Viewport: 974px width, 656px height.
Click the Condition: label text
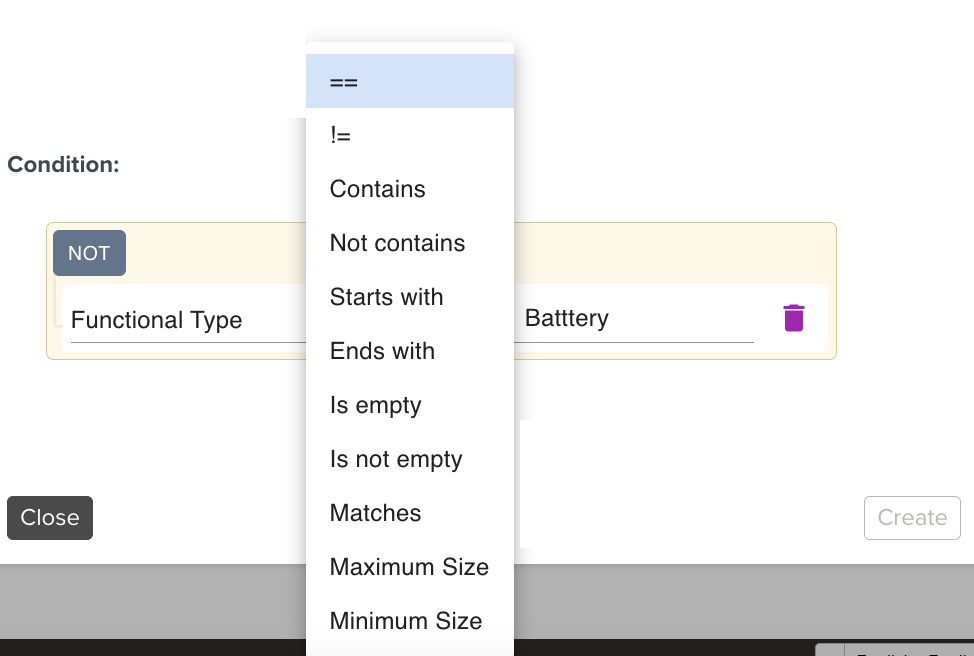click(63, 164)
